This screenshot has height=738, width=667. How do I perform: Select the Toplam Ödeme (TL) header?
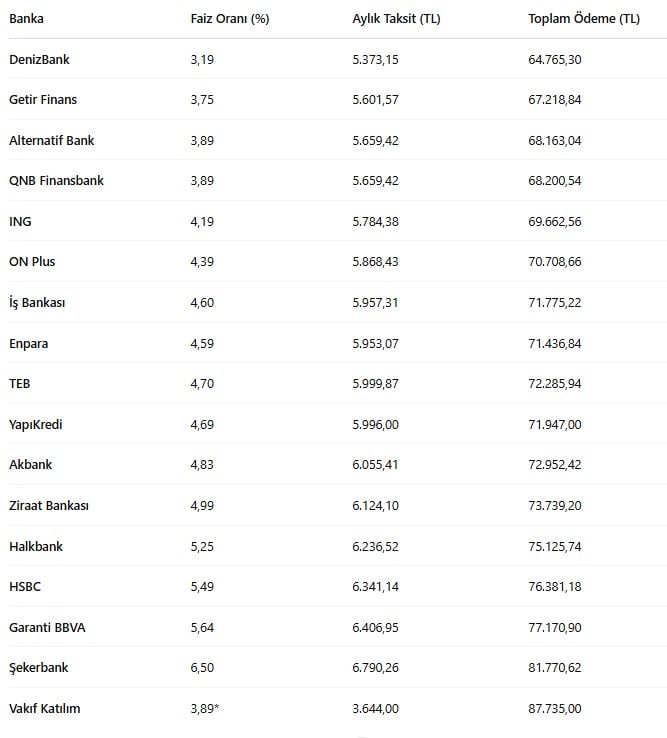[x=584, y=19]
